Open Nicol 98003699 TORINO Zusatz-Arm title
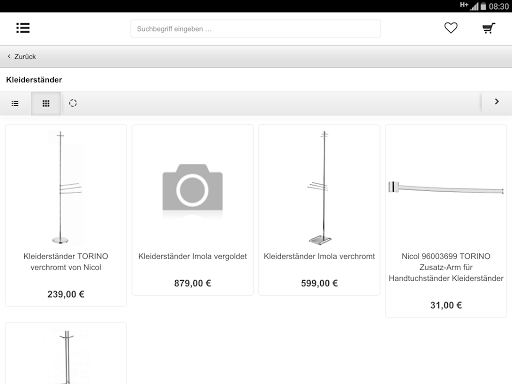512x384 pixels. (446, 267)
